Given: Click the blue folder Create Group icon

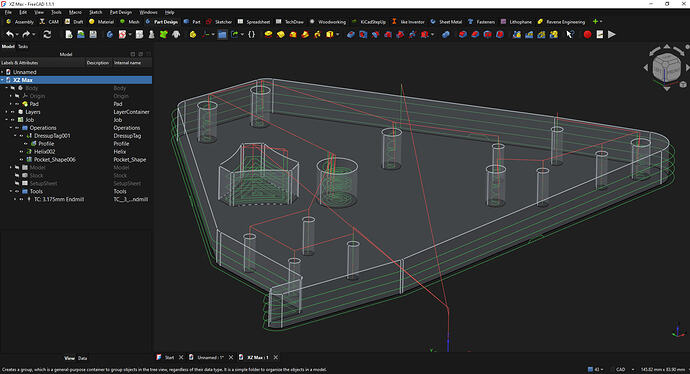Looking at the screenshot, I should [222, 34].
